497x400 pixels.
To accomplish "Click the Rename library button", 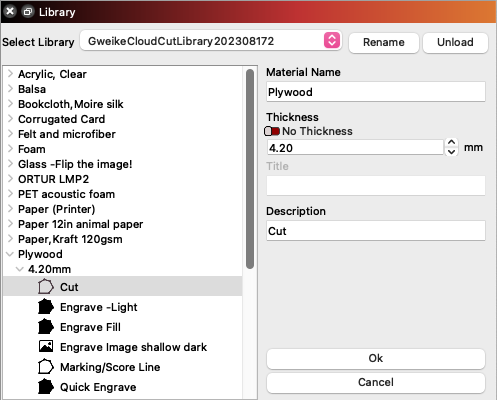I will point(384,42).
